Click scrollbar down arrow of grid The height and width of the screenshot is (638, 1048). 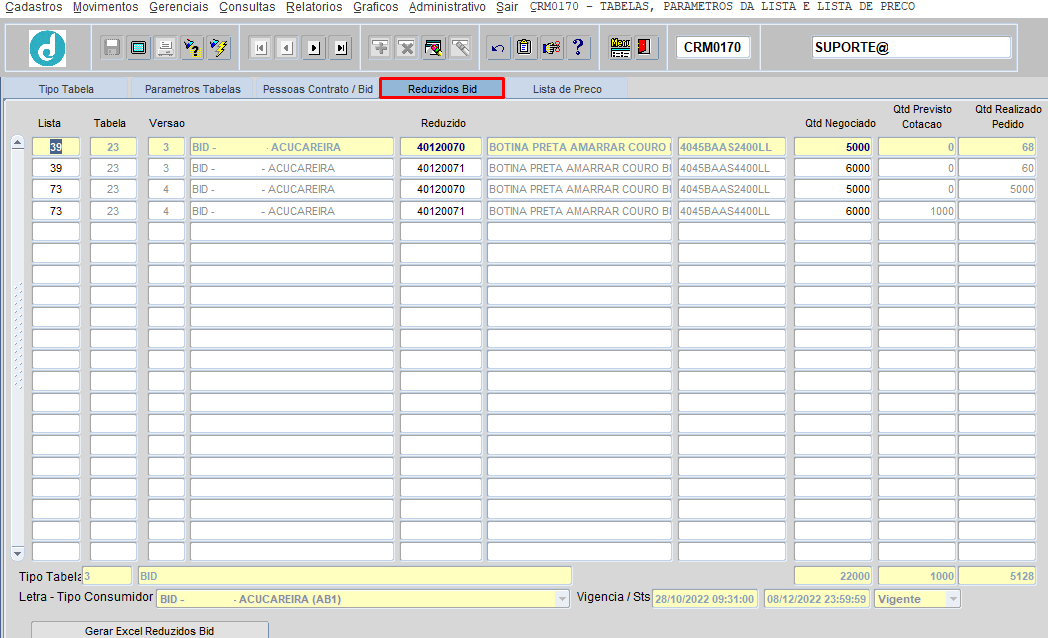tap(18, 554)
